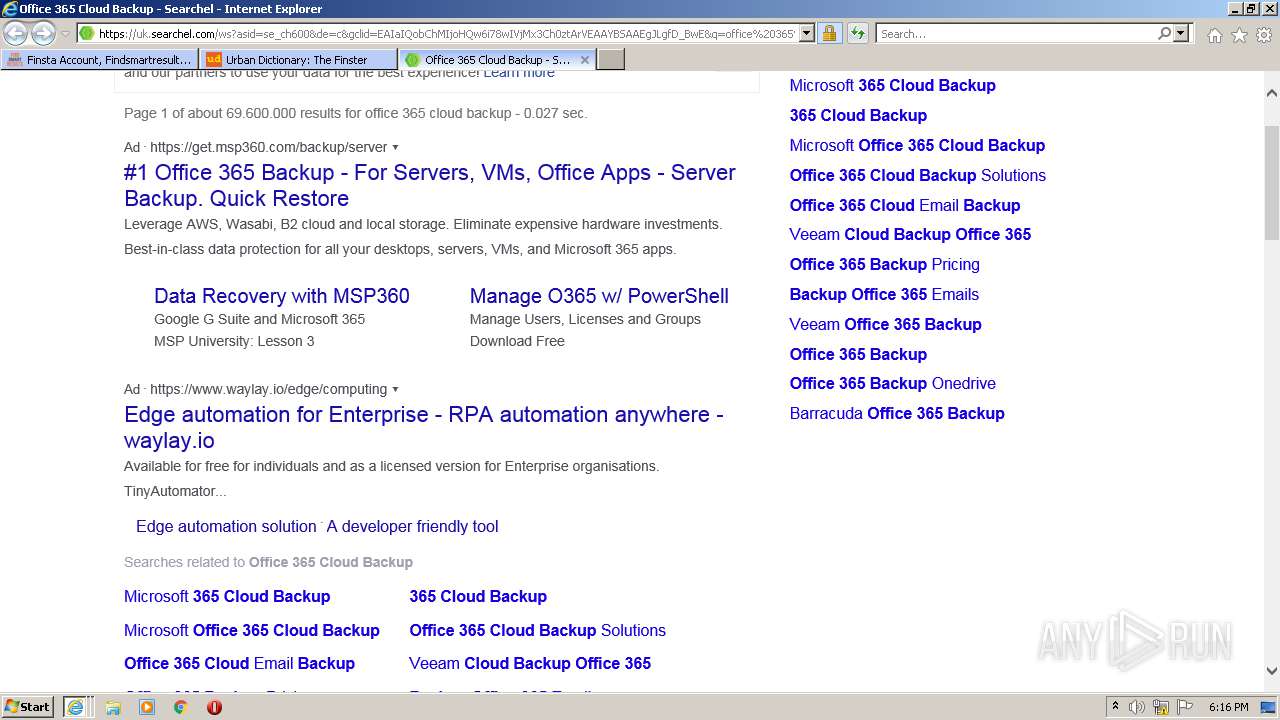Click the browser Forward arrow button
Viewport: 1280px width, 720px height.
(43, 34)
